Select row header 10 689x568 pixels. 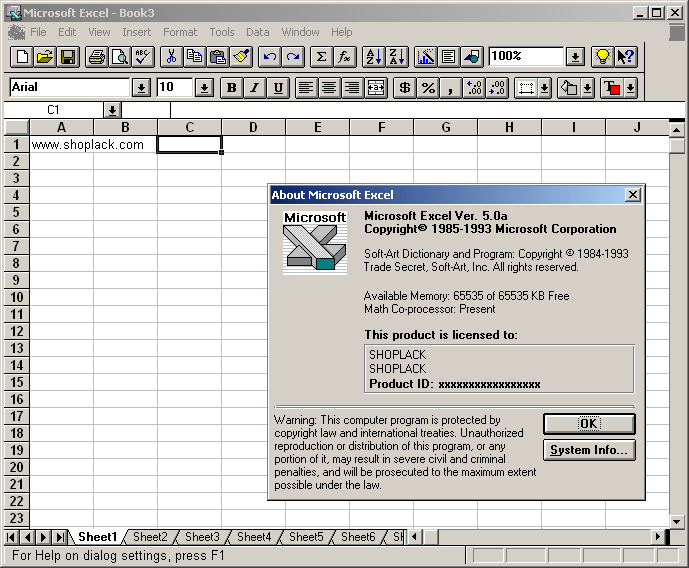point(17,297)
